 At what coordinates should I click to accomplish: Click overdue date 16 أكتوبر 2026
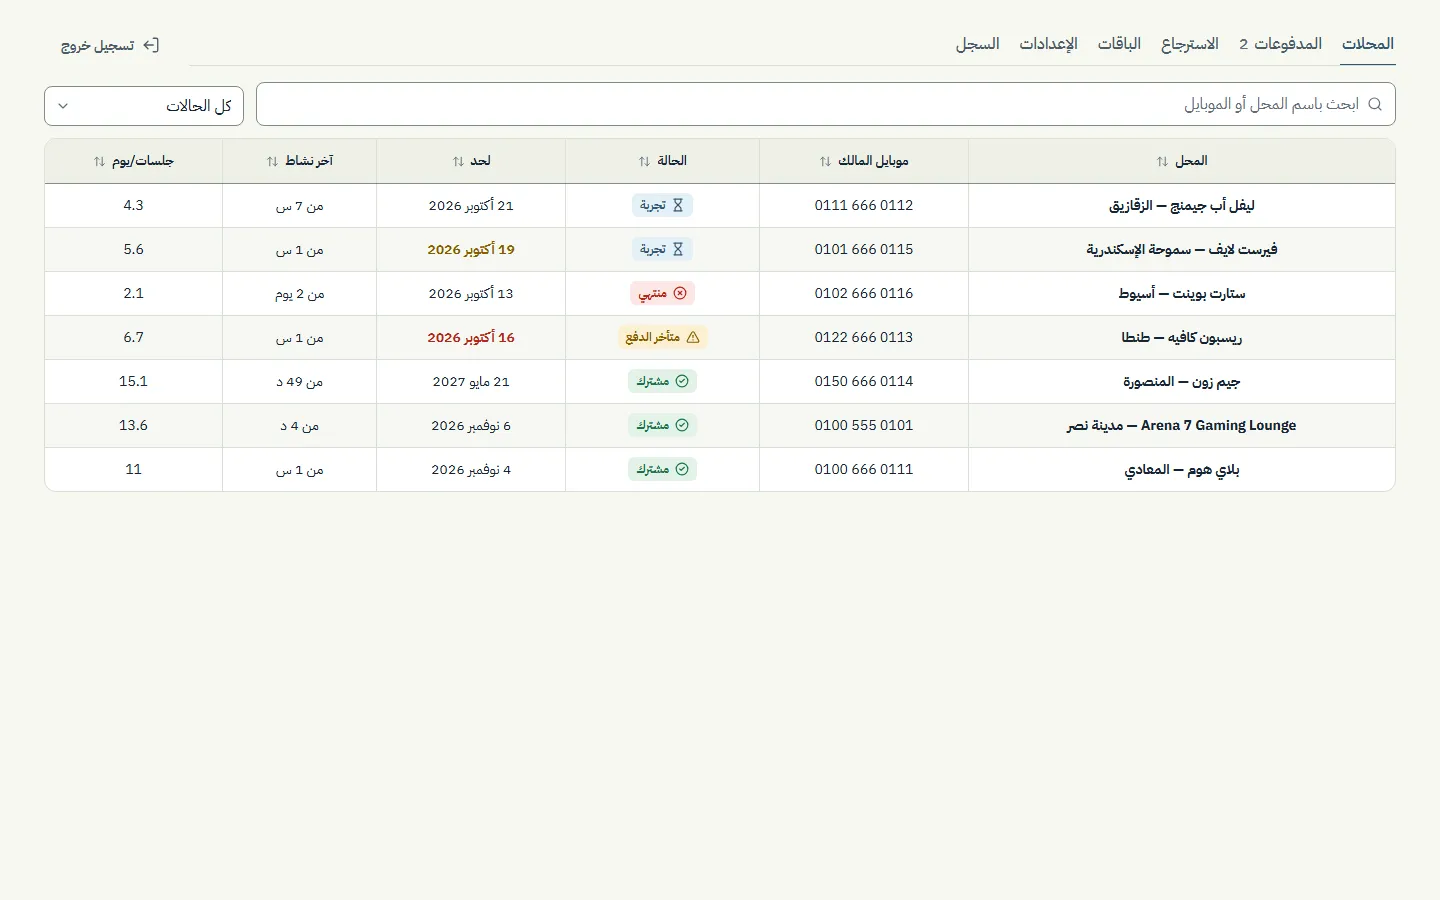pos(471,337)
